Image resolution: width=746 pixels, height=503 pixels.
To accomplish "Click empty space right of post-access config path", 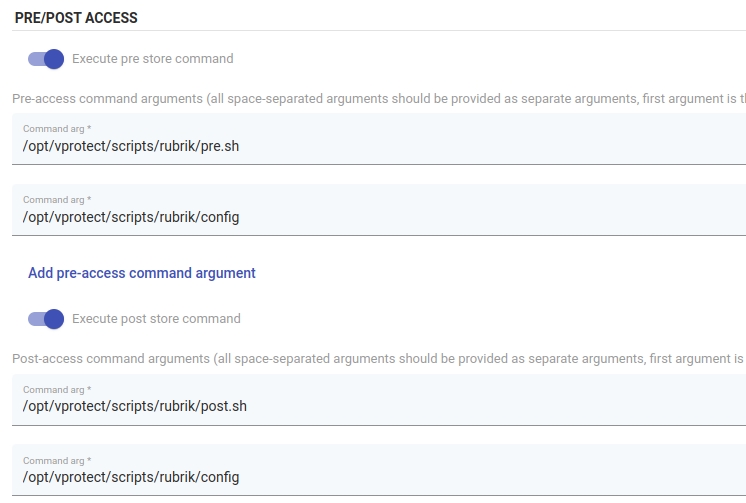I will pos(500,477).
